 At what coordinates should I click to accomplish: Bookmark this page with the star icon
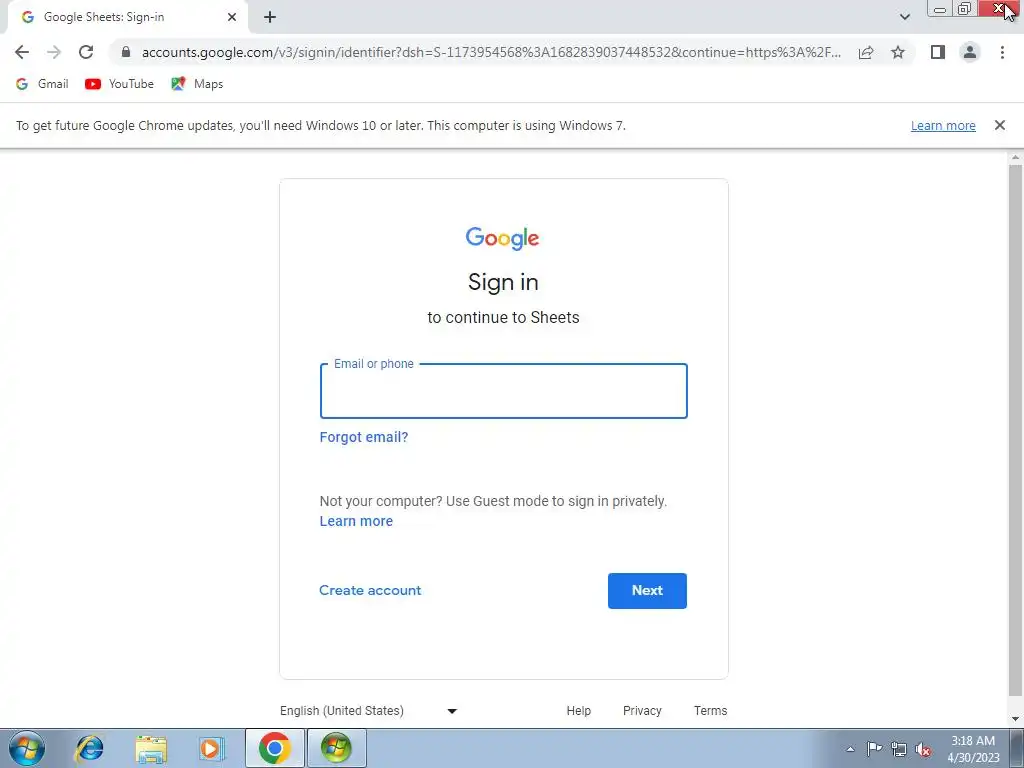click(x=898, y=52)
